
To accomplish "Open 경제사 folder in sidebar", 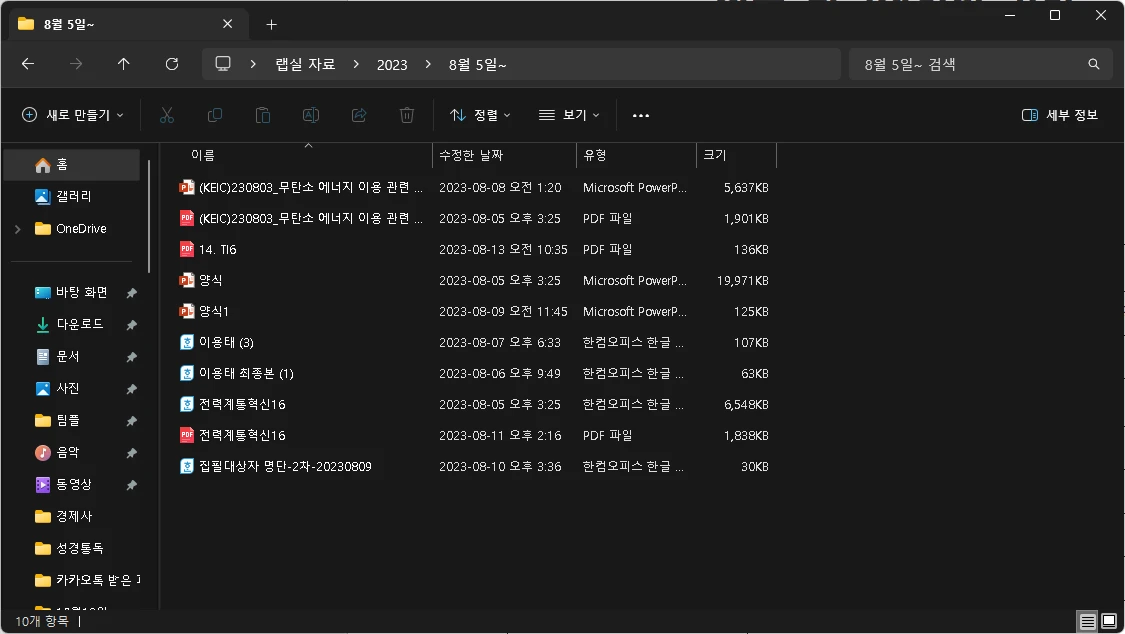I will pos(72,516).
